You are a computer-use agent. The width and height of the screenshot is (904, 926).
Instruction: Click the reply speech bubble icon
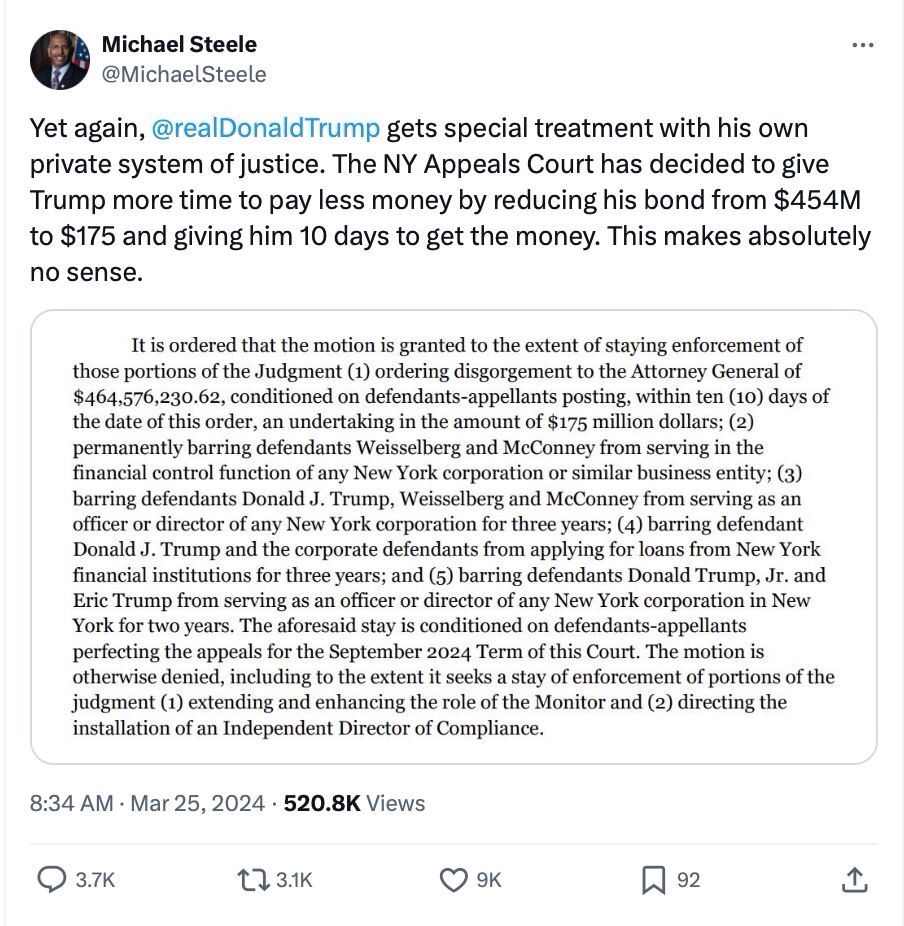pos(51,880)
